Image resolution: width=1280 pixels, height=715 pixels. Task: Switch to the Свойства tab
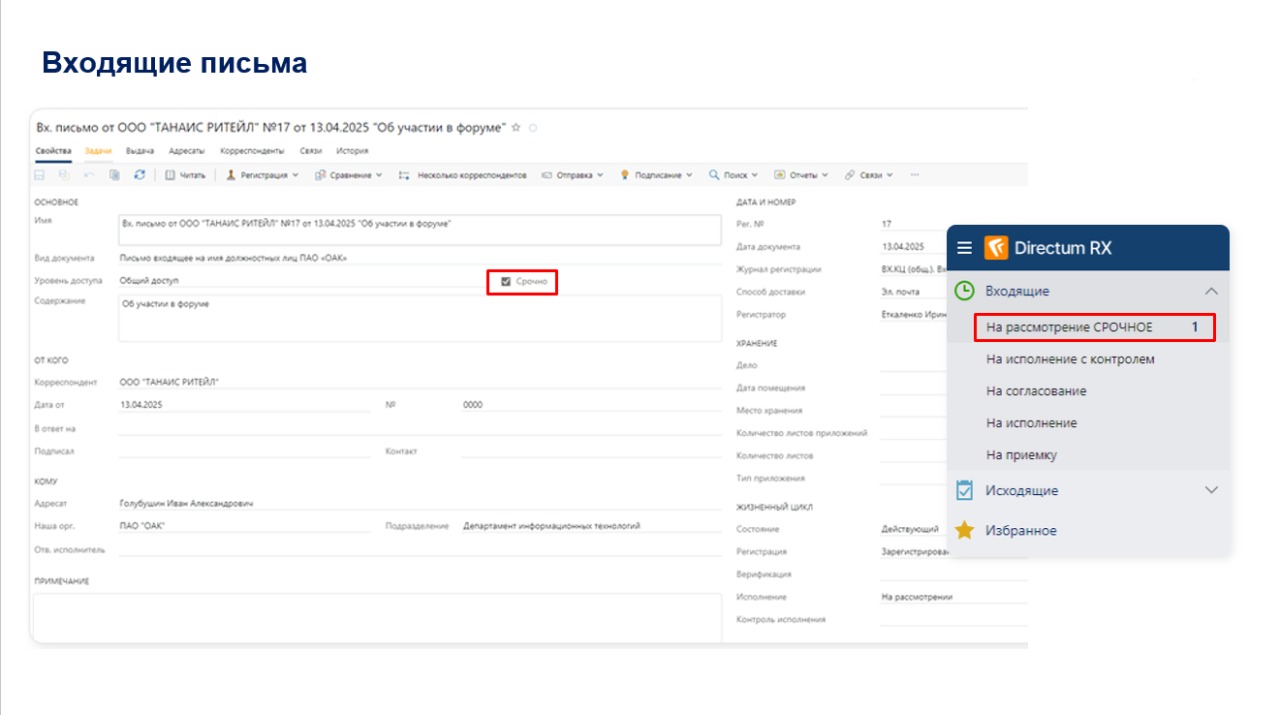(x=53, y=151)
